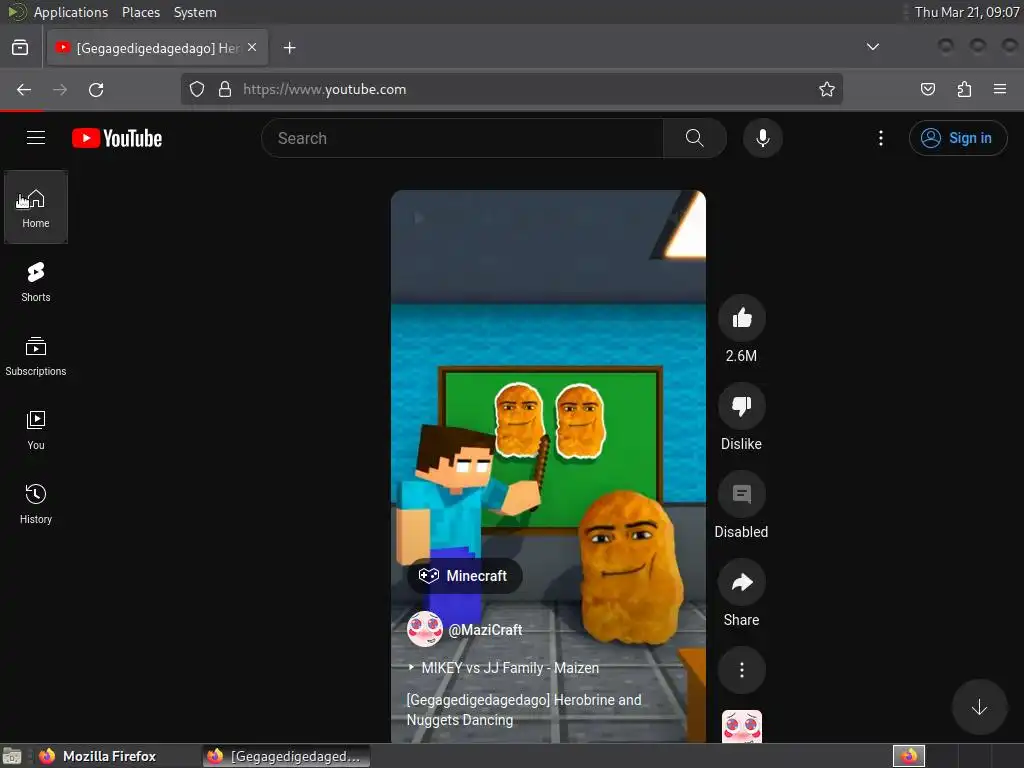Like this Short with thumbs up
The image size is (1024, 768).
[741, 318]
